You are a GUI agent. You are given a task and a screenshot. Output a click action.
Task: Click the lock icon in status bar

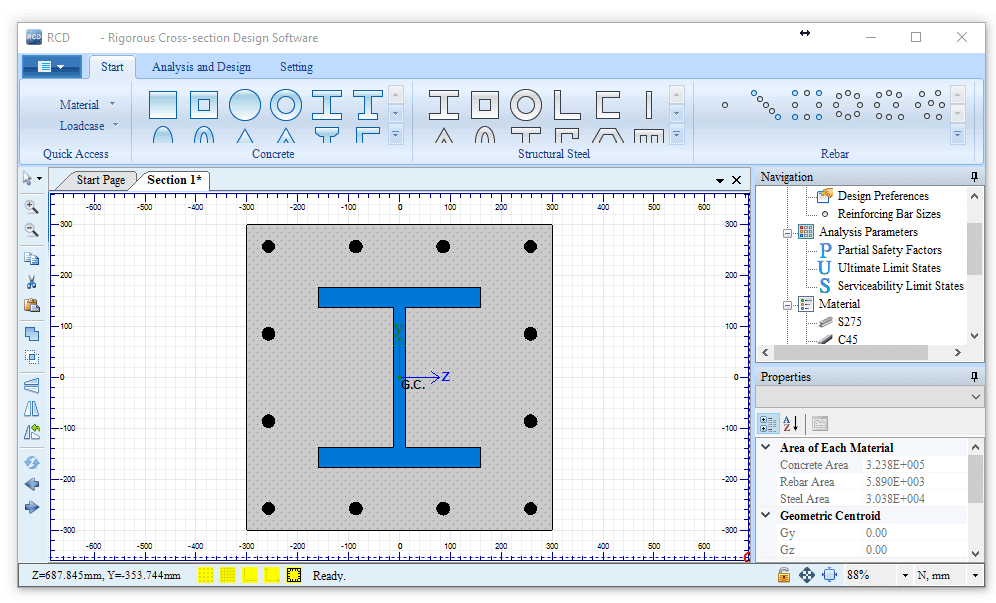point(784,575)
